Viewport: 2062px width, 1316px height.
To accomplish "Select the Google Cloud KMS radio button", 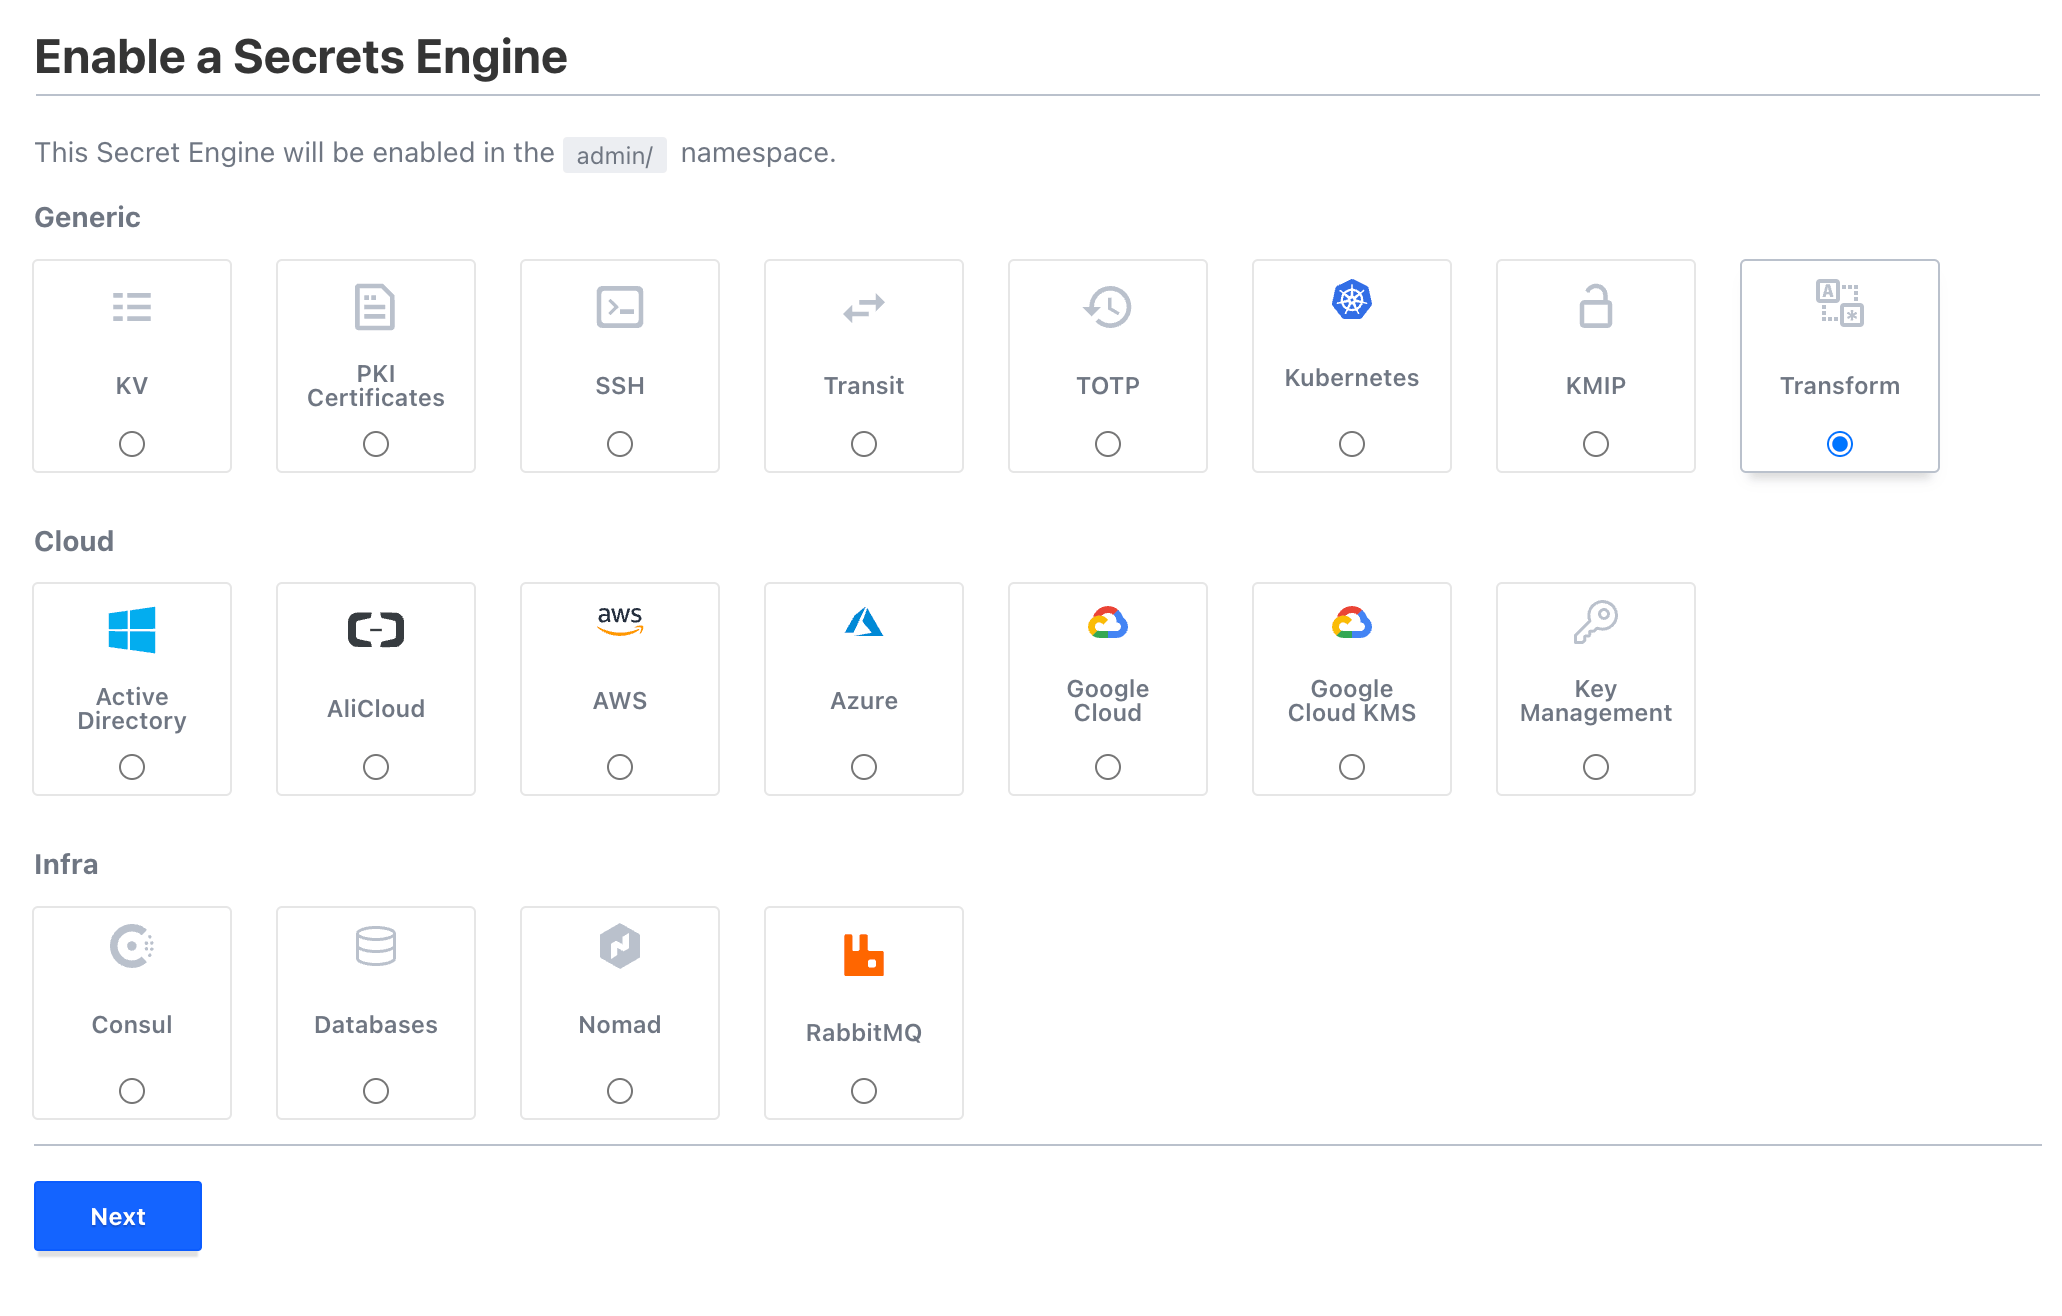I will [1351, 767].
